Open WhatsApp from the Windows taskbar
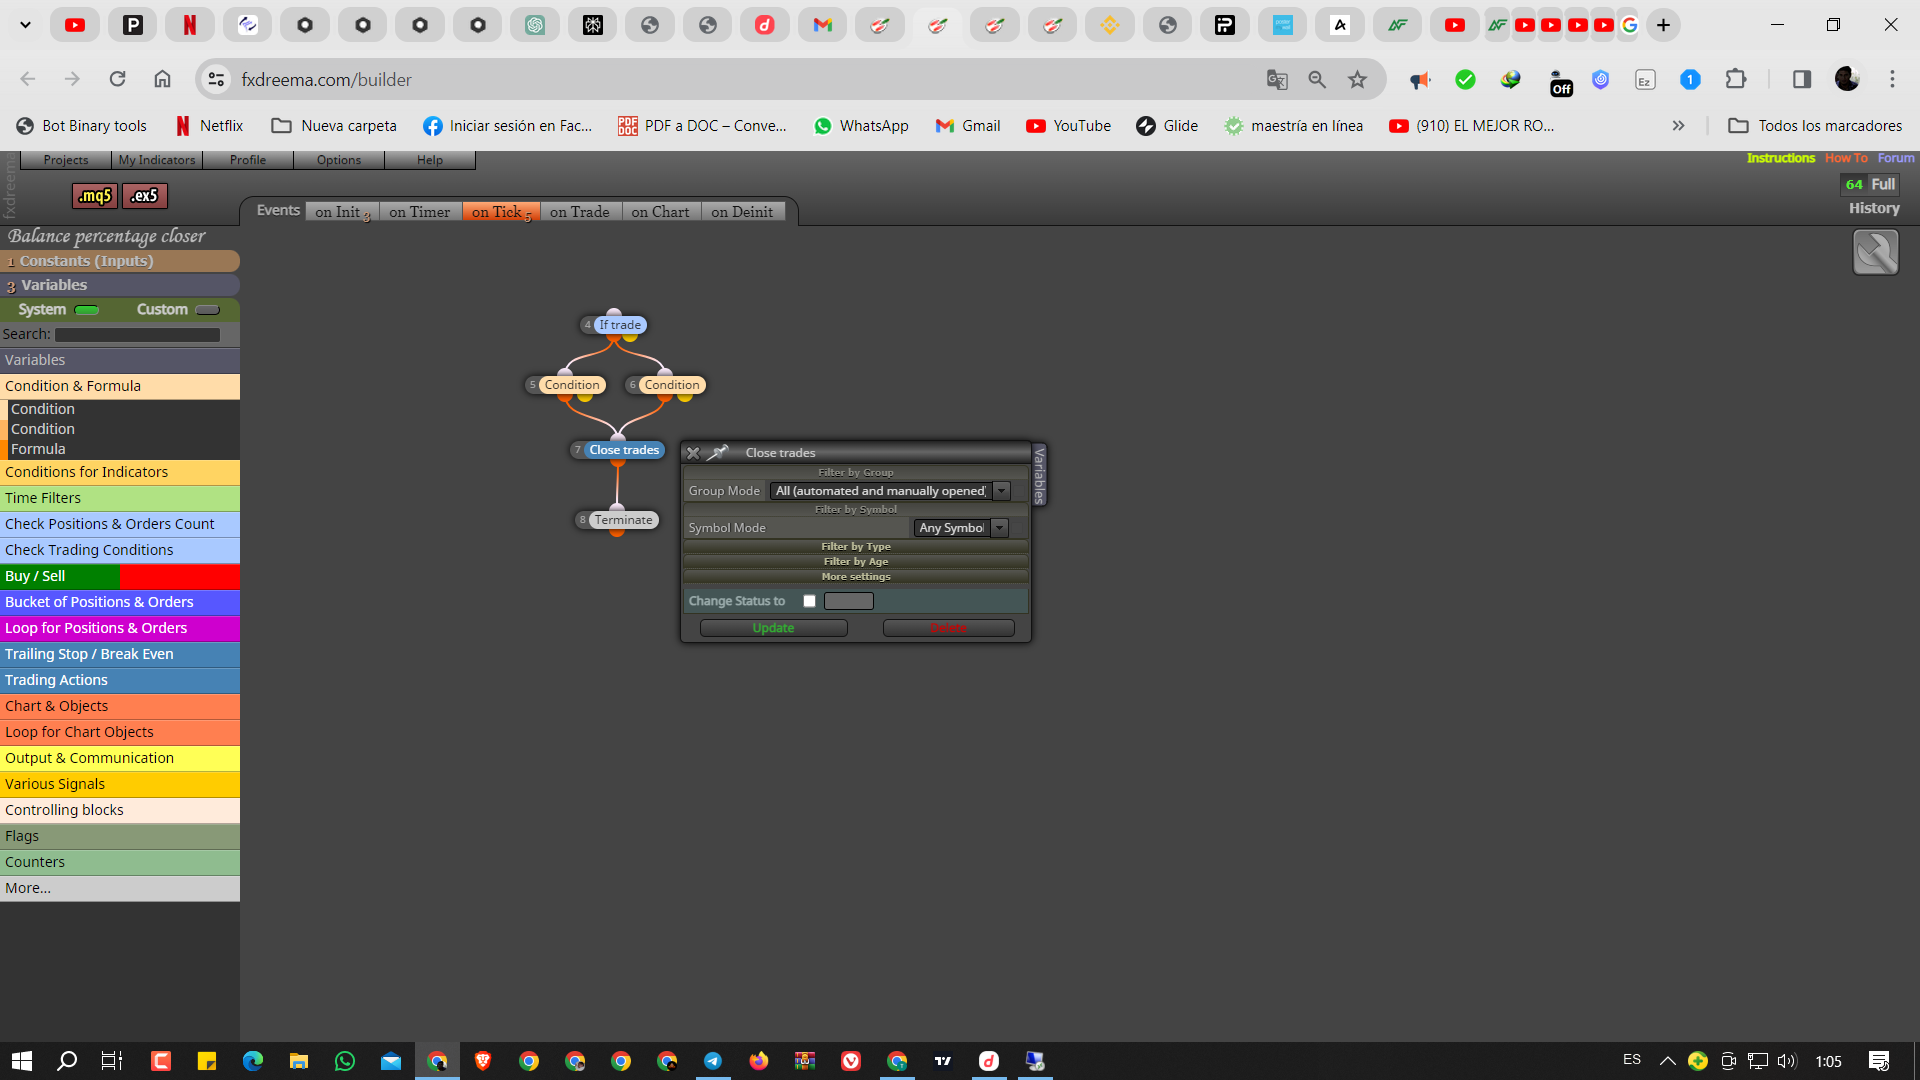The width and height of the screenshot is (1920, 1080). pyautogui.click(x=345, y=1061)
